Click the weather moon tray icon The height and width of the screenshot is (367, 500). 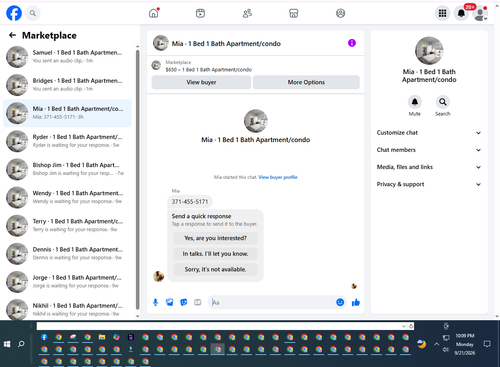point(422,344)
